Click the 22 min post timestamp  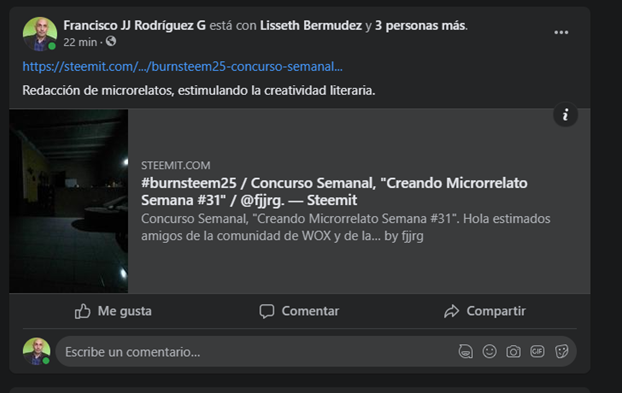[80, 42]
